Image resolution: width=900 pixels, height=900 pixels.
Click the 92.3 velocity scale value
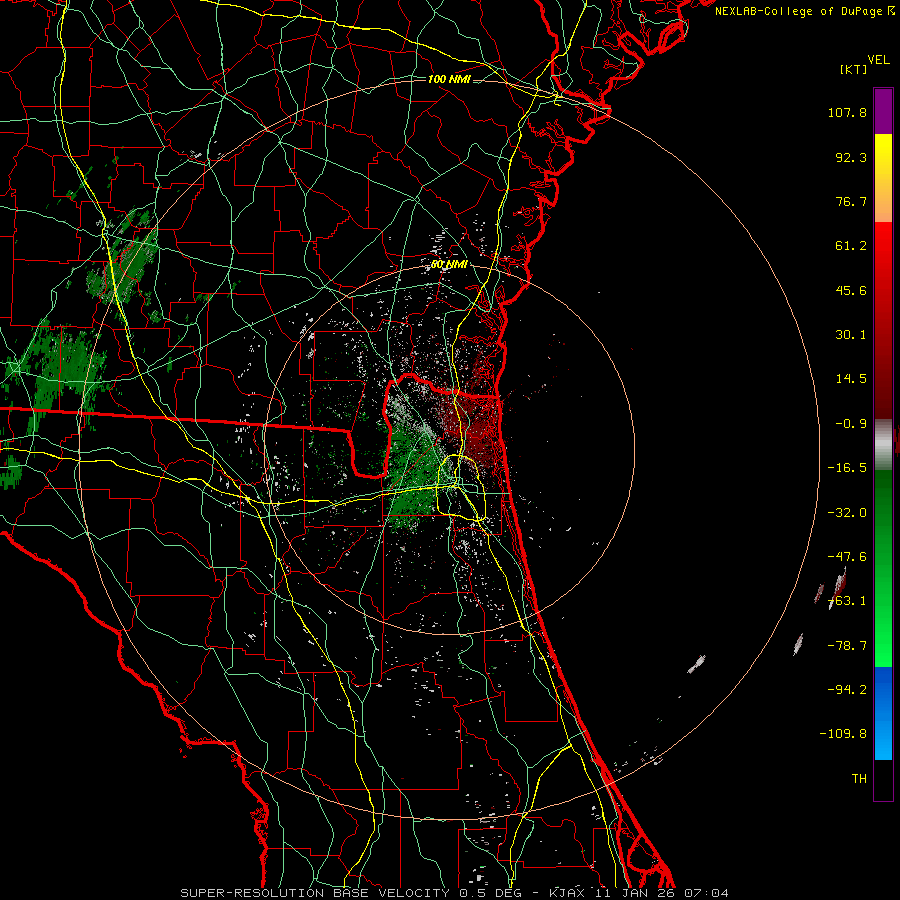click(851, 157)
